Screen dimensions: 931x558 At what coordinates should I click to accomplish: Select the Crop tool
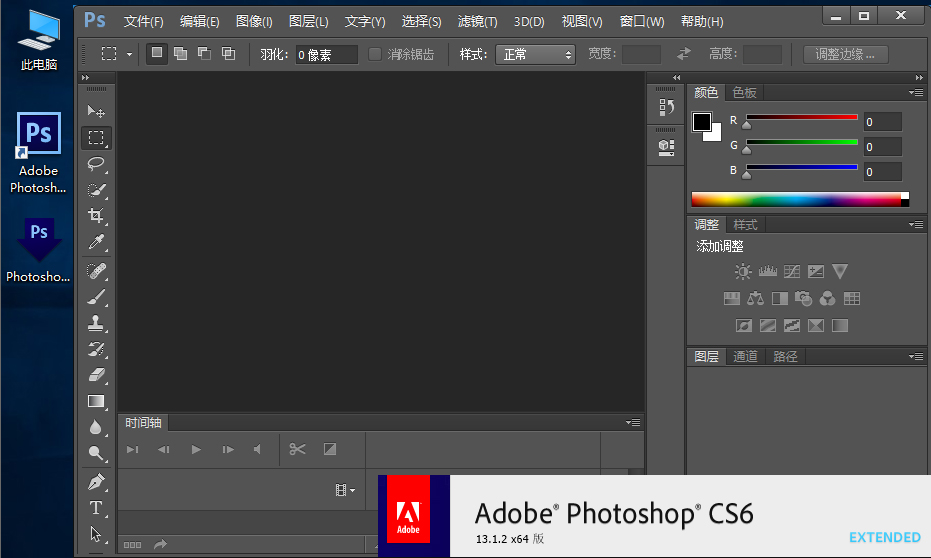(96, 216)
